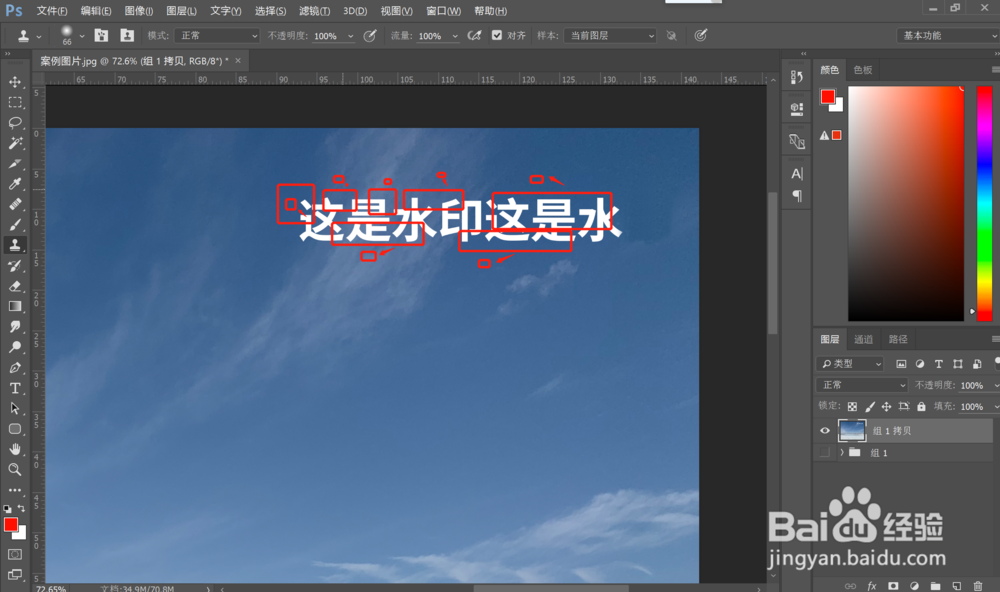Delete layer using the trash icon
Image resolution: width=1000 pixels, height=592 pixels.
[978, 585]
